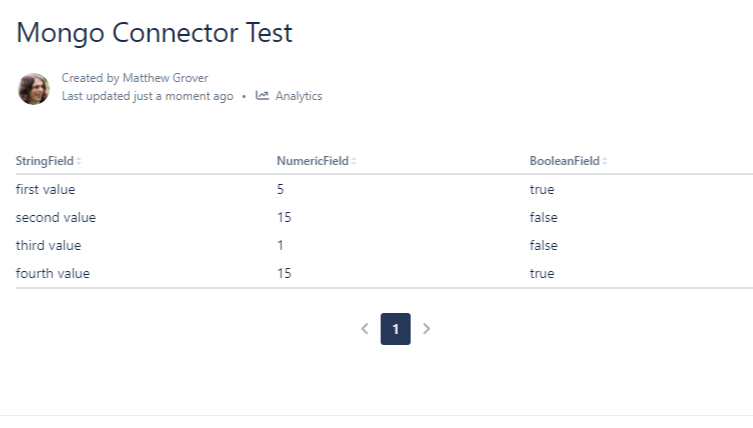Select page 1 in pagination
This screenshot has width=753, height=428.
395,328
